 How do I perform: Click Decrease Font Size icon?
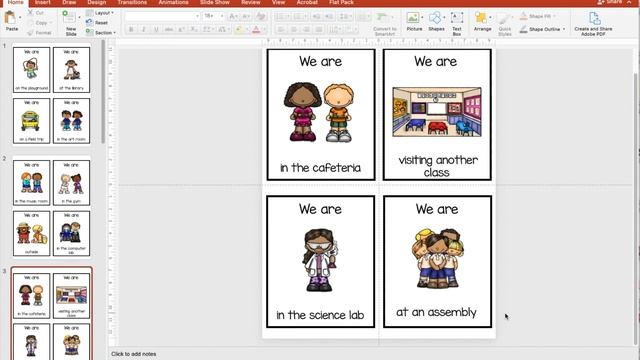point(246,16)
